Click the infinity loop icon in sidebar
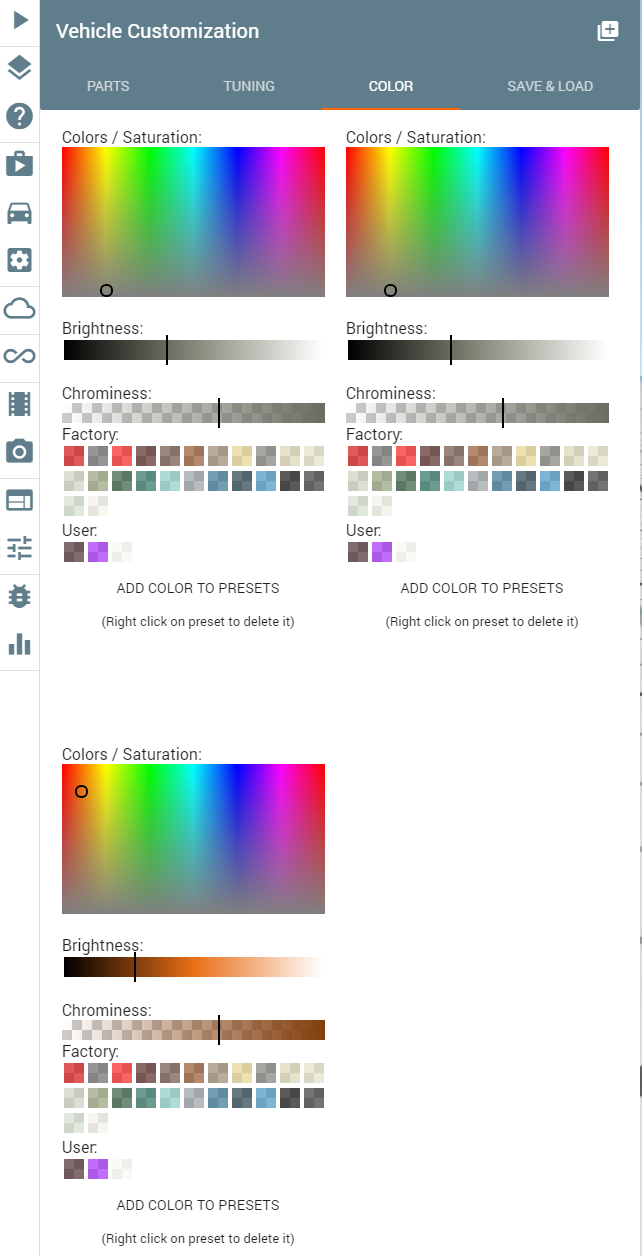Viewport: 642px width, 1256px height. click(20, 356)
